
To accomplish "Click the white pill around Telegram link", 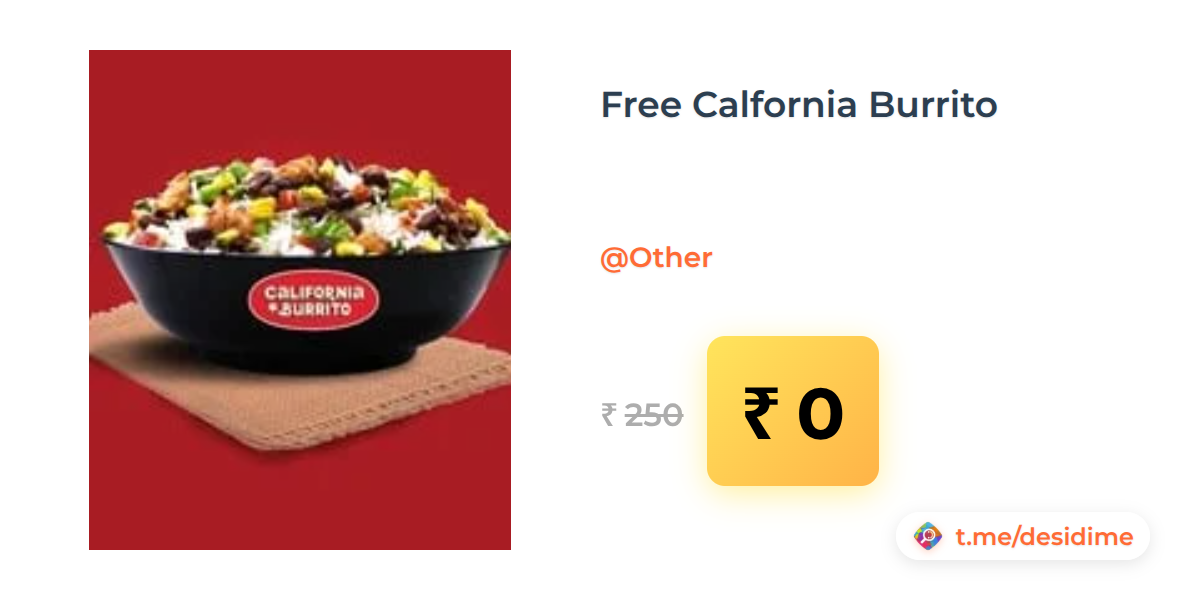I will pos(1023,536).
